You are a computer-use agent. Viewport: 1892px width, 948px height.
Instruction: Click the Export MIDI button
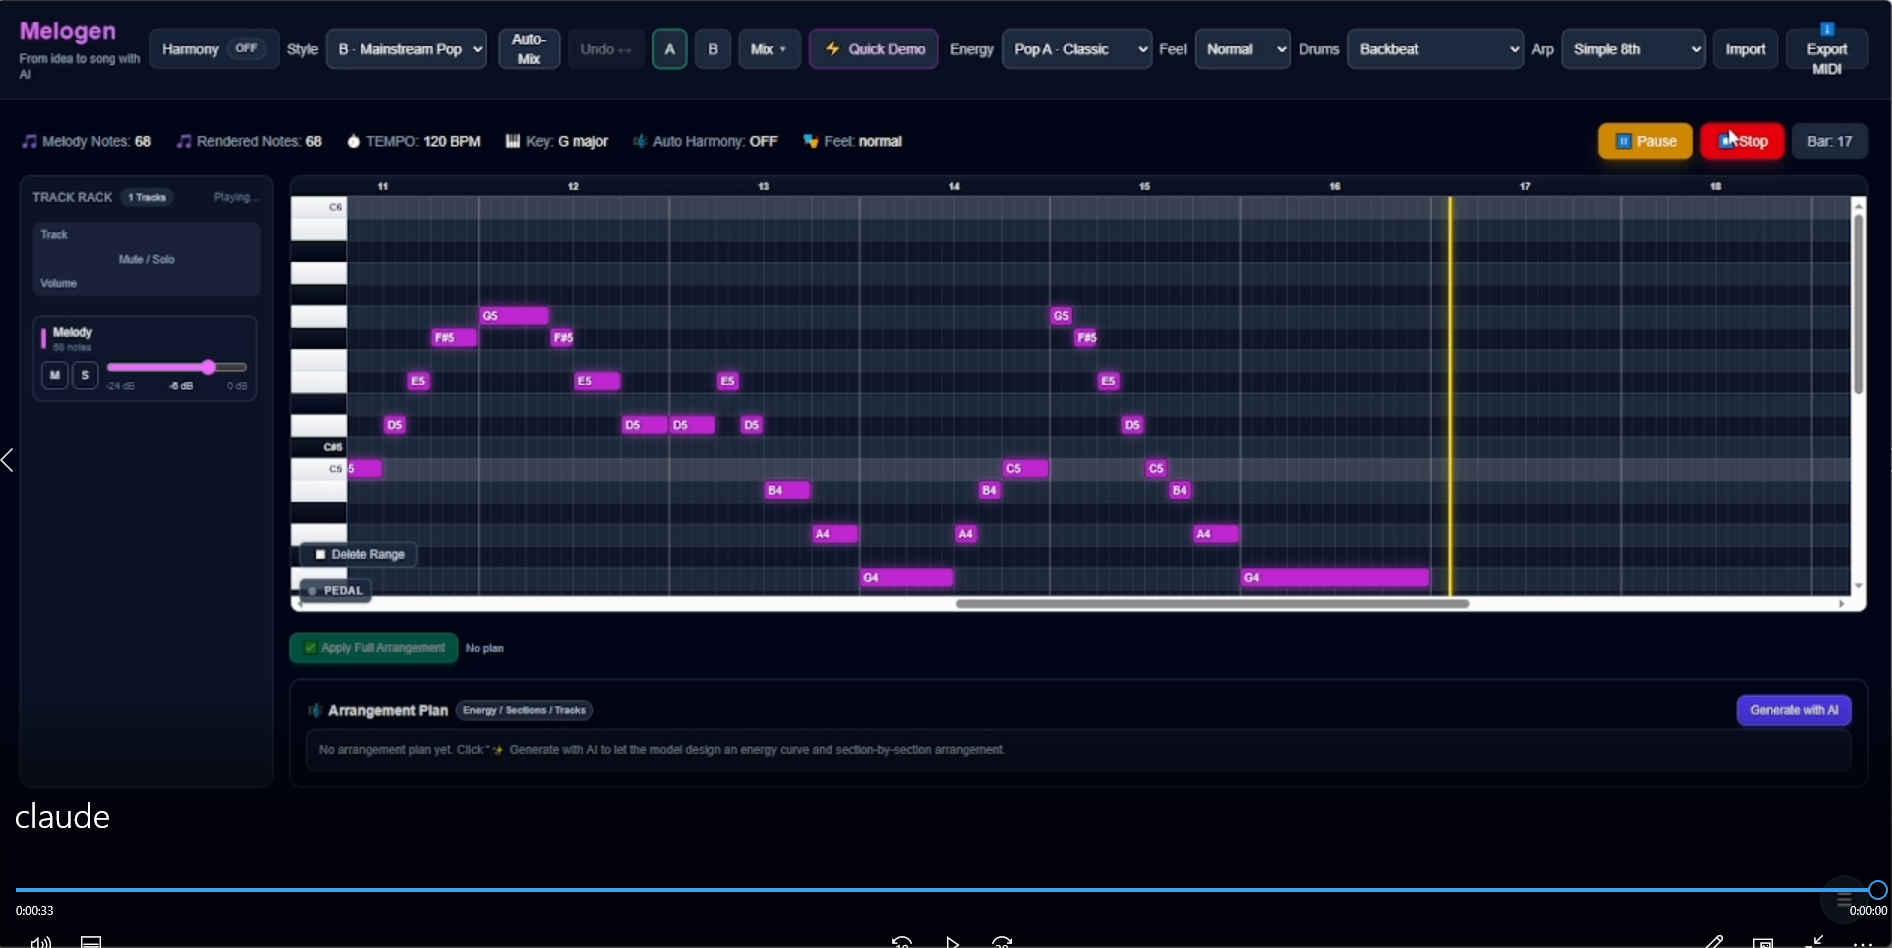click(x=1826, y=49)
